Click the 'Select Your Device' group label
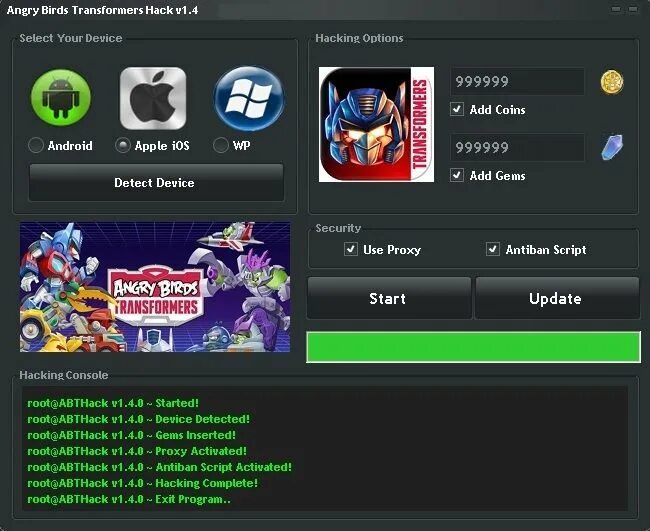 71,38
